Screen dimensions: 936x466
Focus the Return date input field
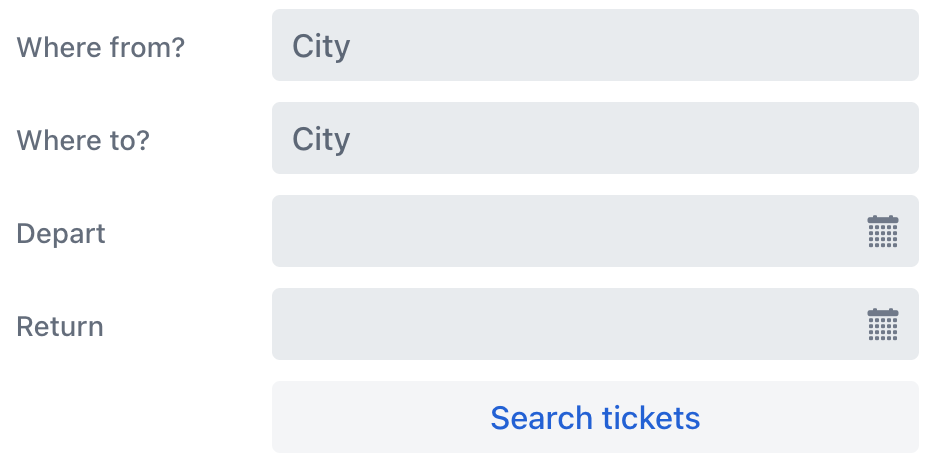click(560, 325)
